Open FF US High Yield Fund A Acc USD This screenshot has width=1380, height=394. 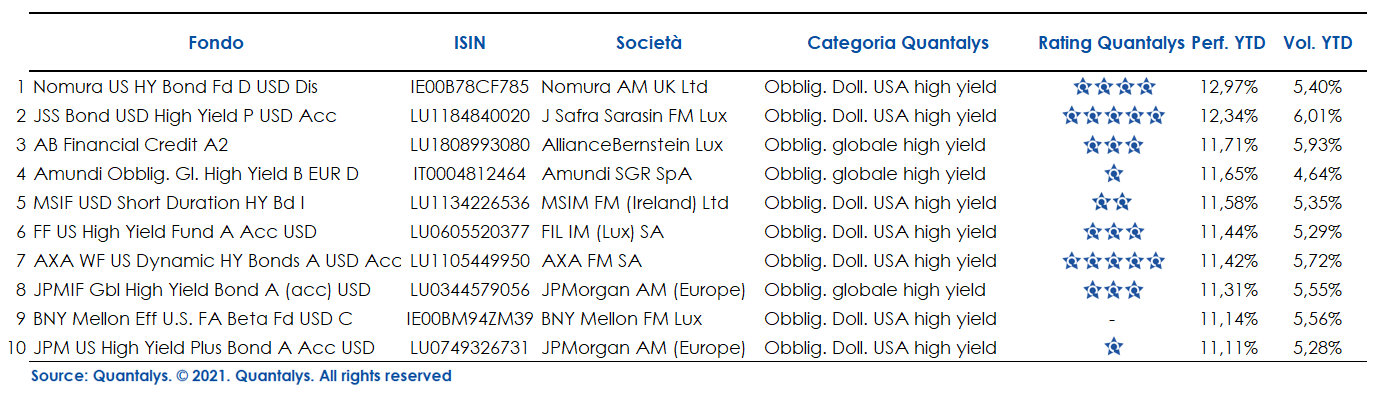tap(175, 232)
